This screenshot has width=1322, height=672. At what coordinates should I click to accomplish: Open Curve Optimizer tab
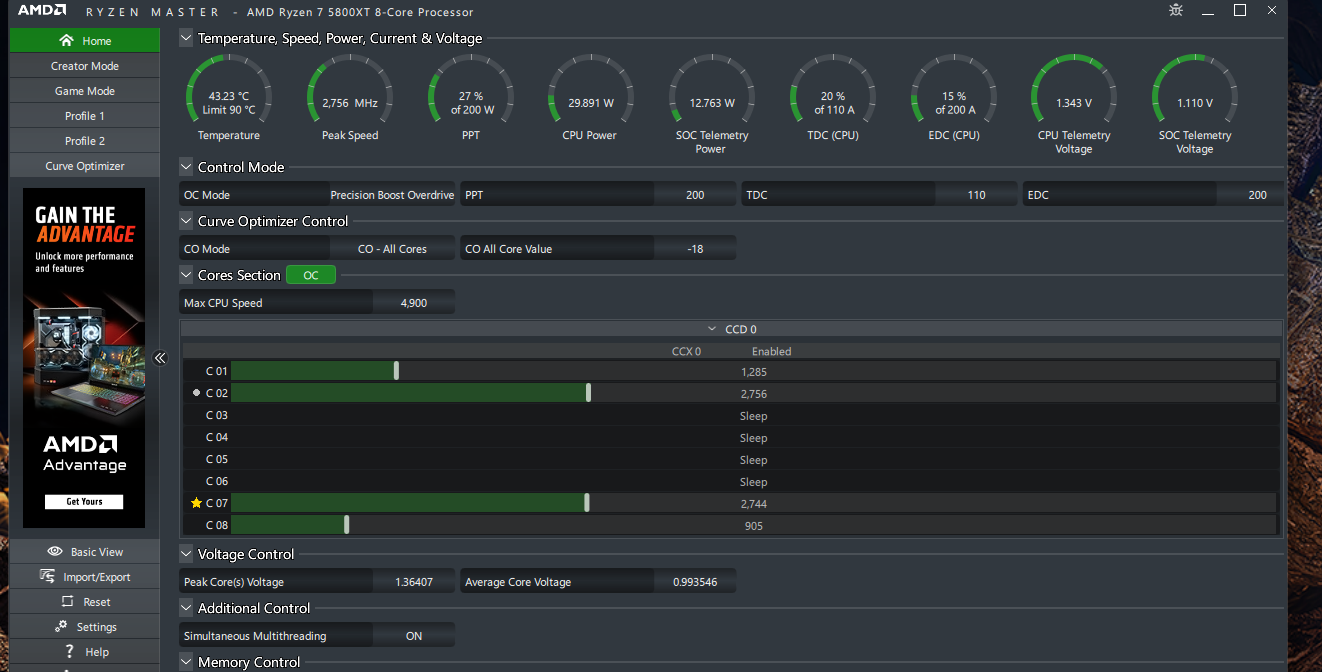[84, 166]
